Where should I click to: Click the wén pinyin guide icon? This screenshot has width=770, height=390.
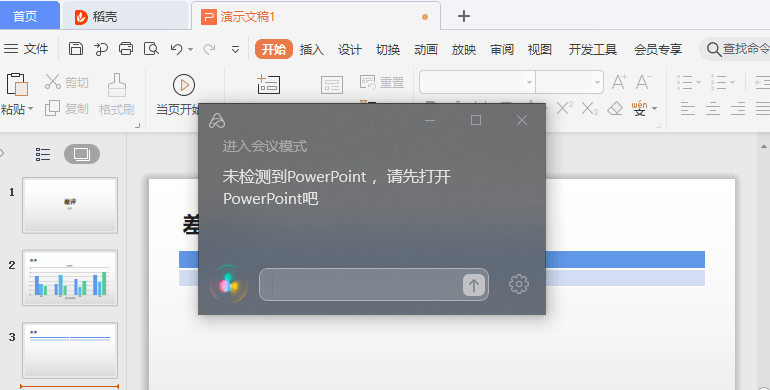639,108
